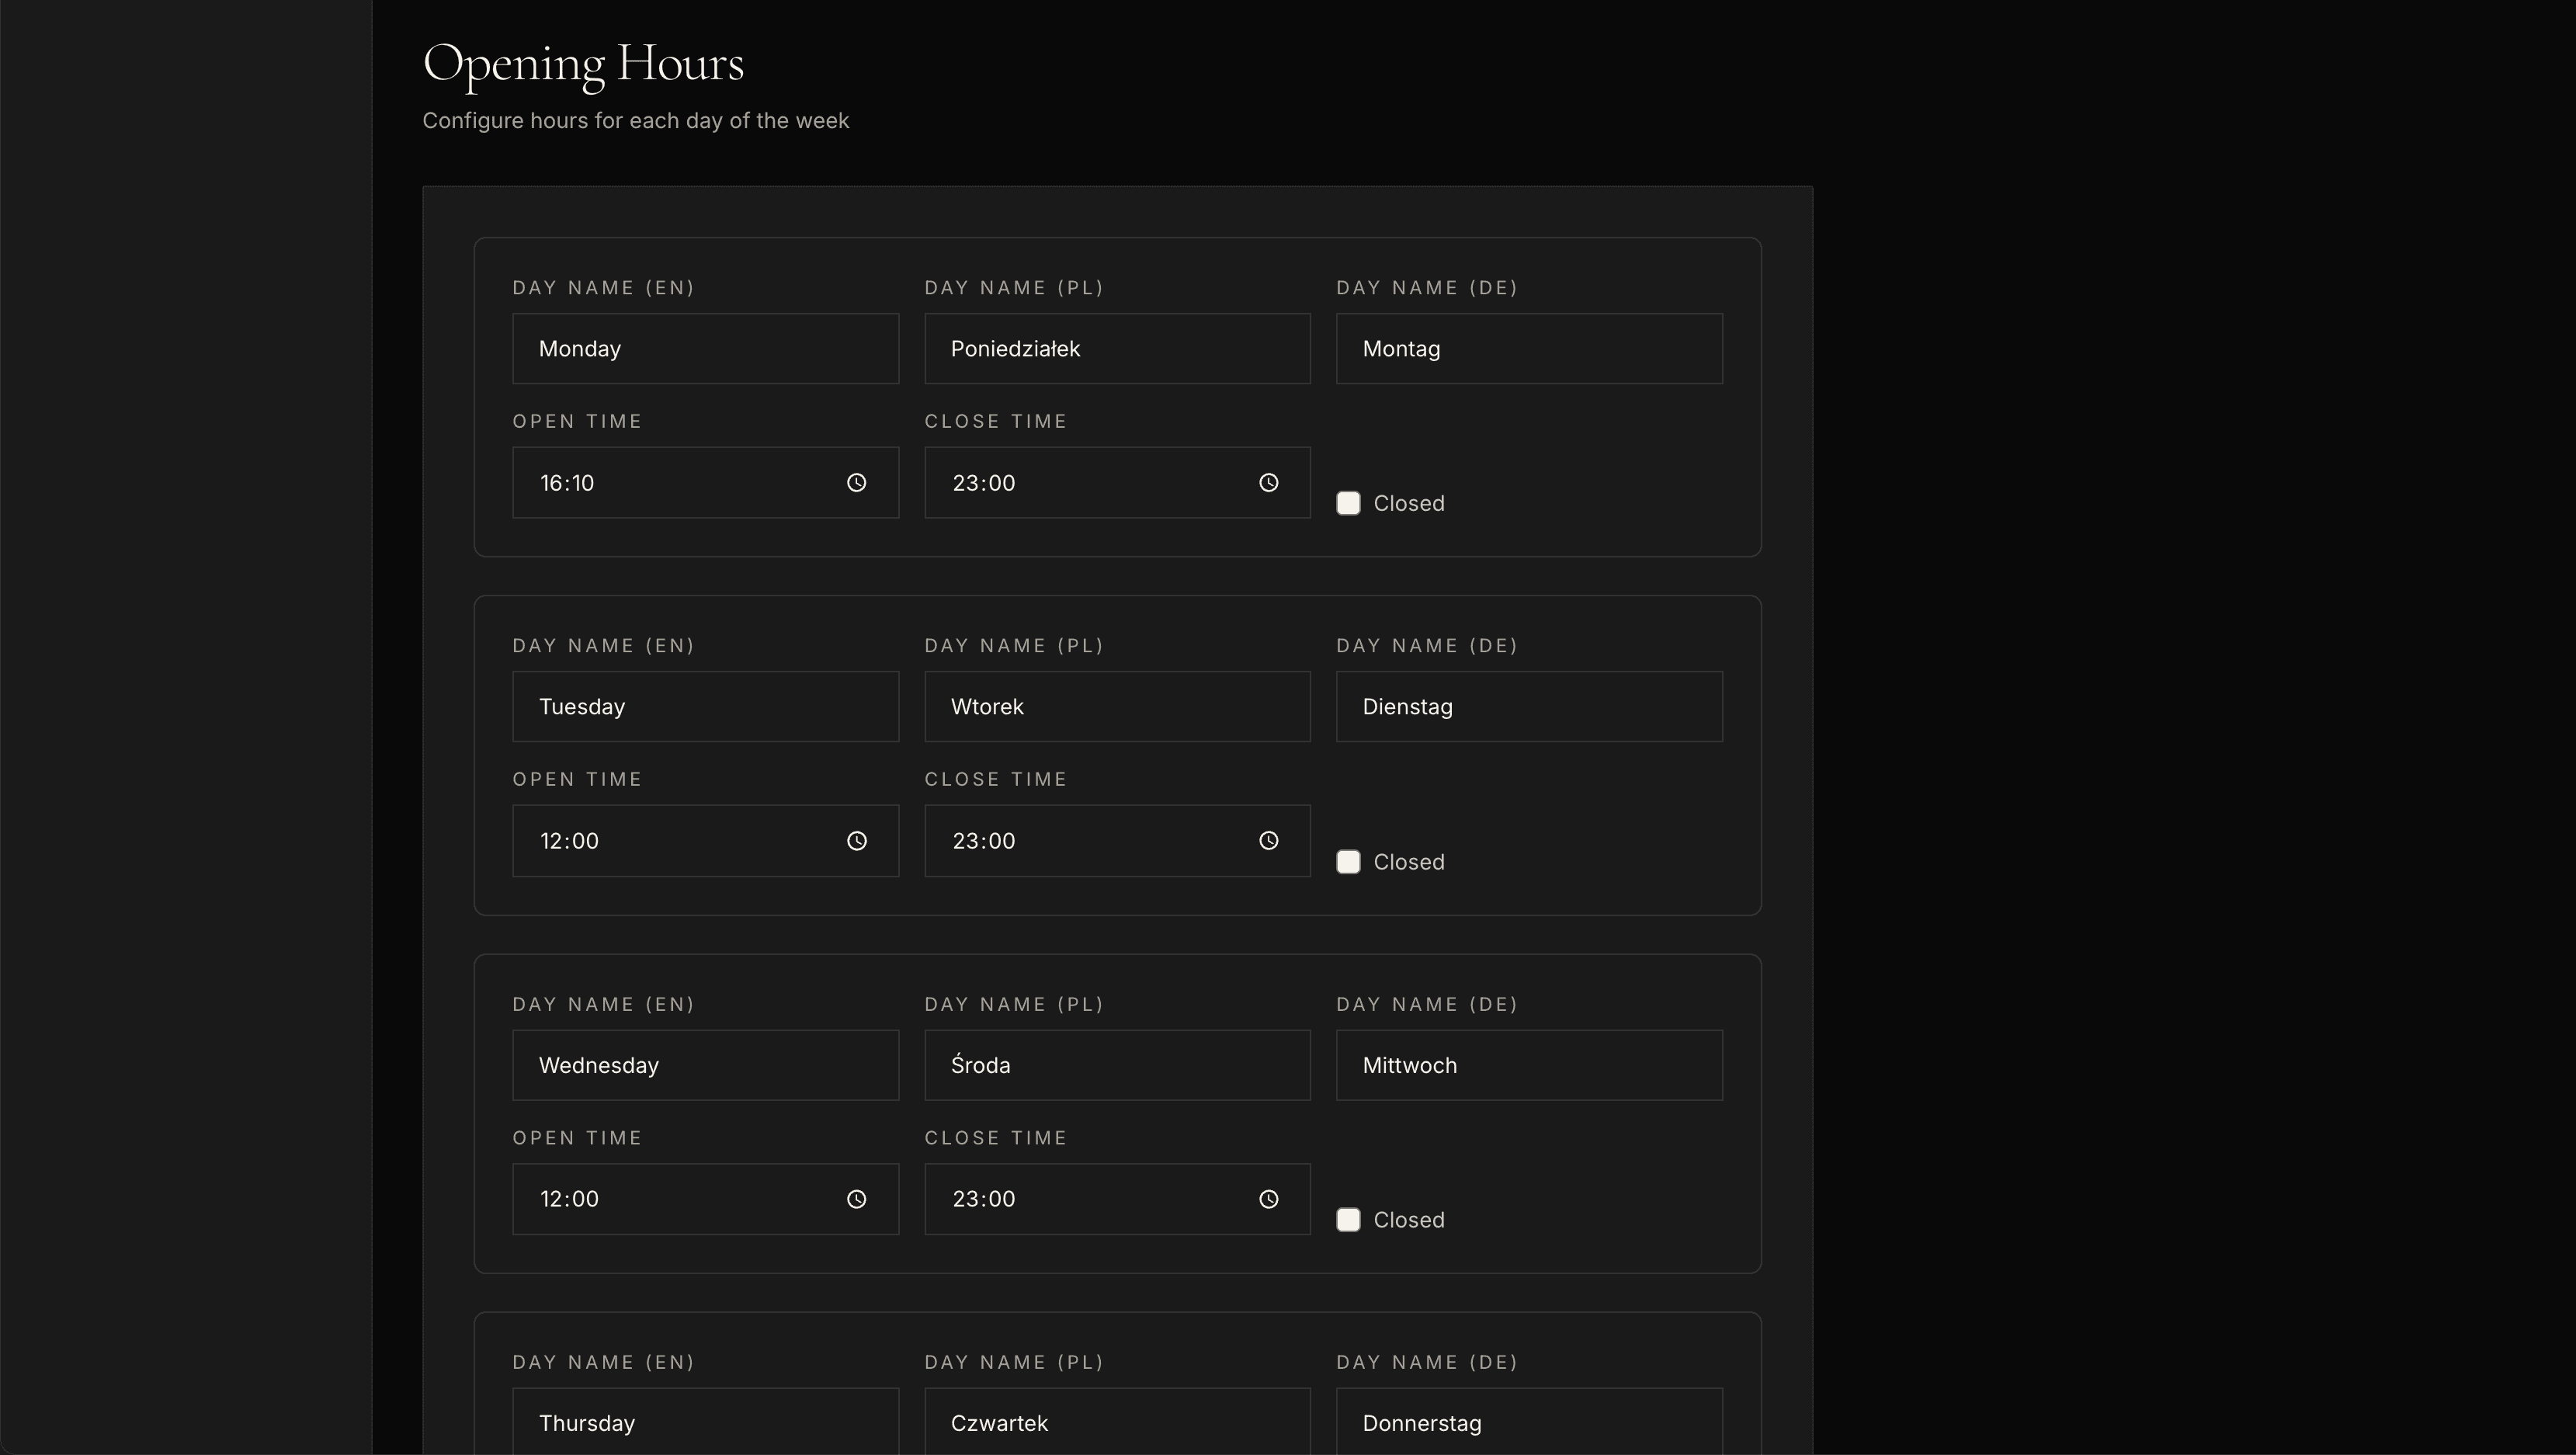This screenshot has height=1455, width=2576.
Task: Mark Wednesday as Closed
Action: pos(1348,1220)
